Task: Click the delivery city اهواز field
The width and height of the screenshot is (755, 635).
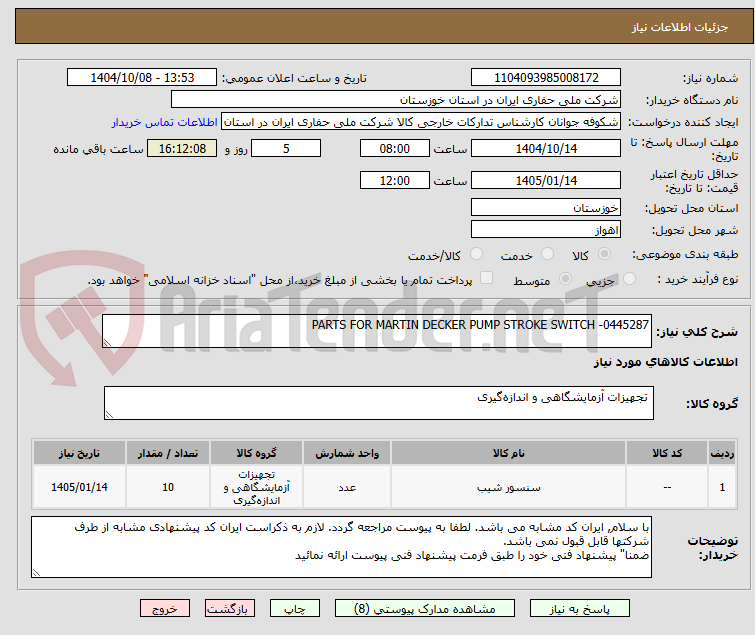Action: pos(546,230)
